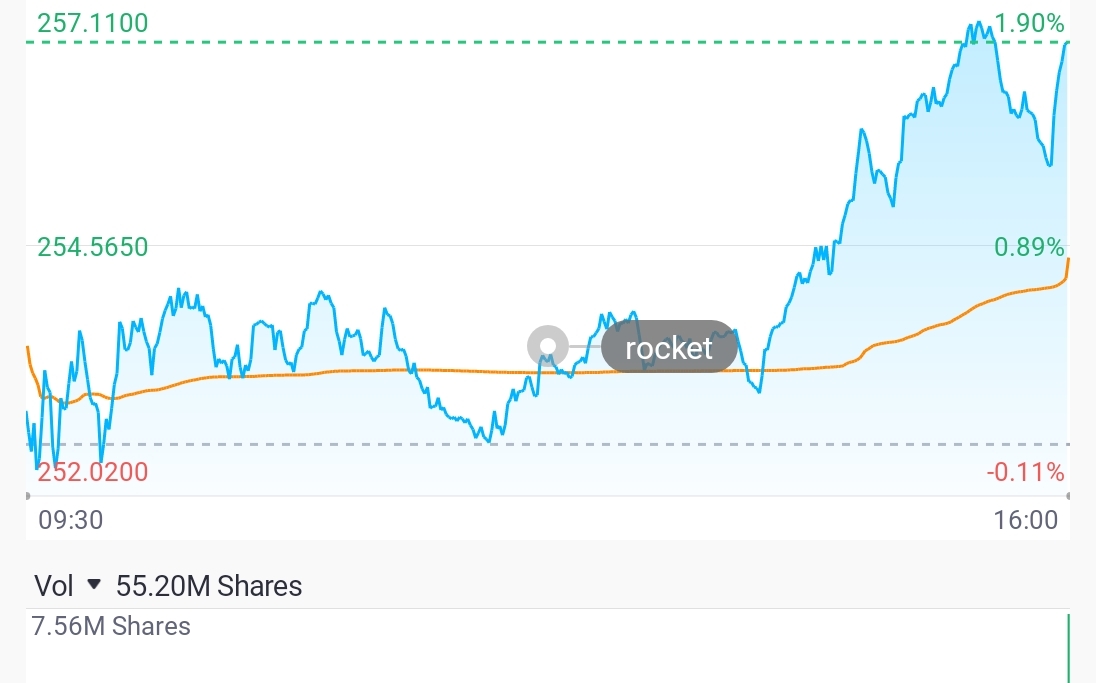Screen dimensions: 1096x683
Task: Click the left endpoint dot of time axis
Action: (x=27, y=496)
